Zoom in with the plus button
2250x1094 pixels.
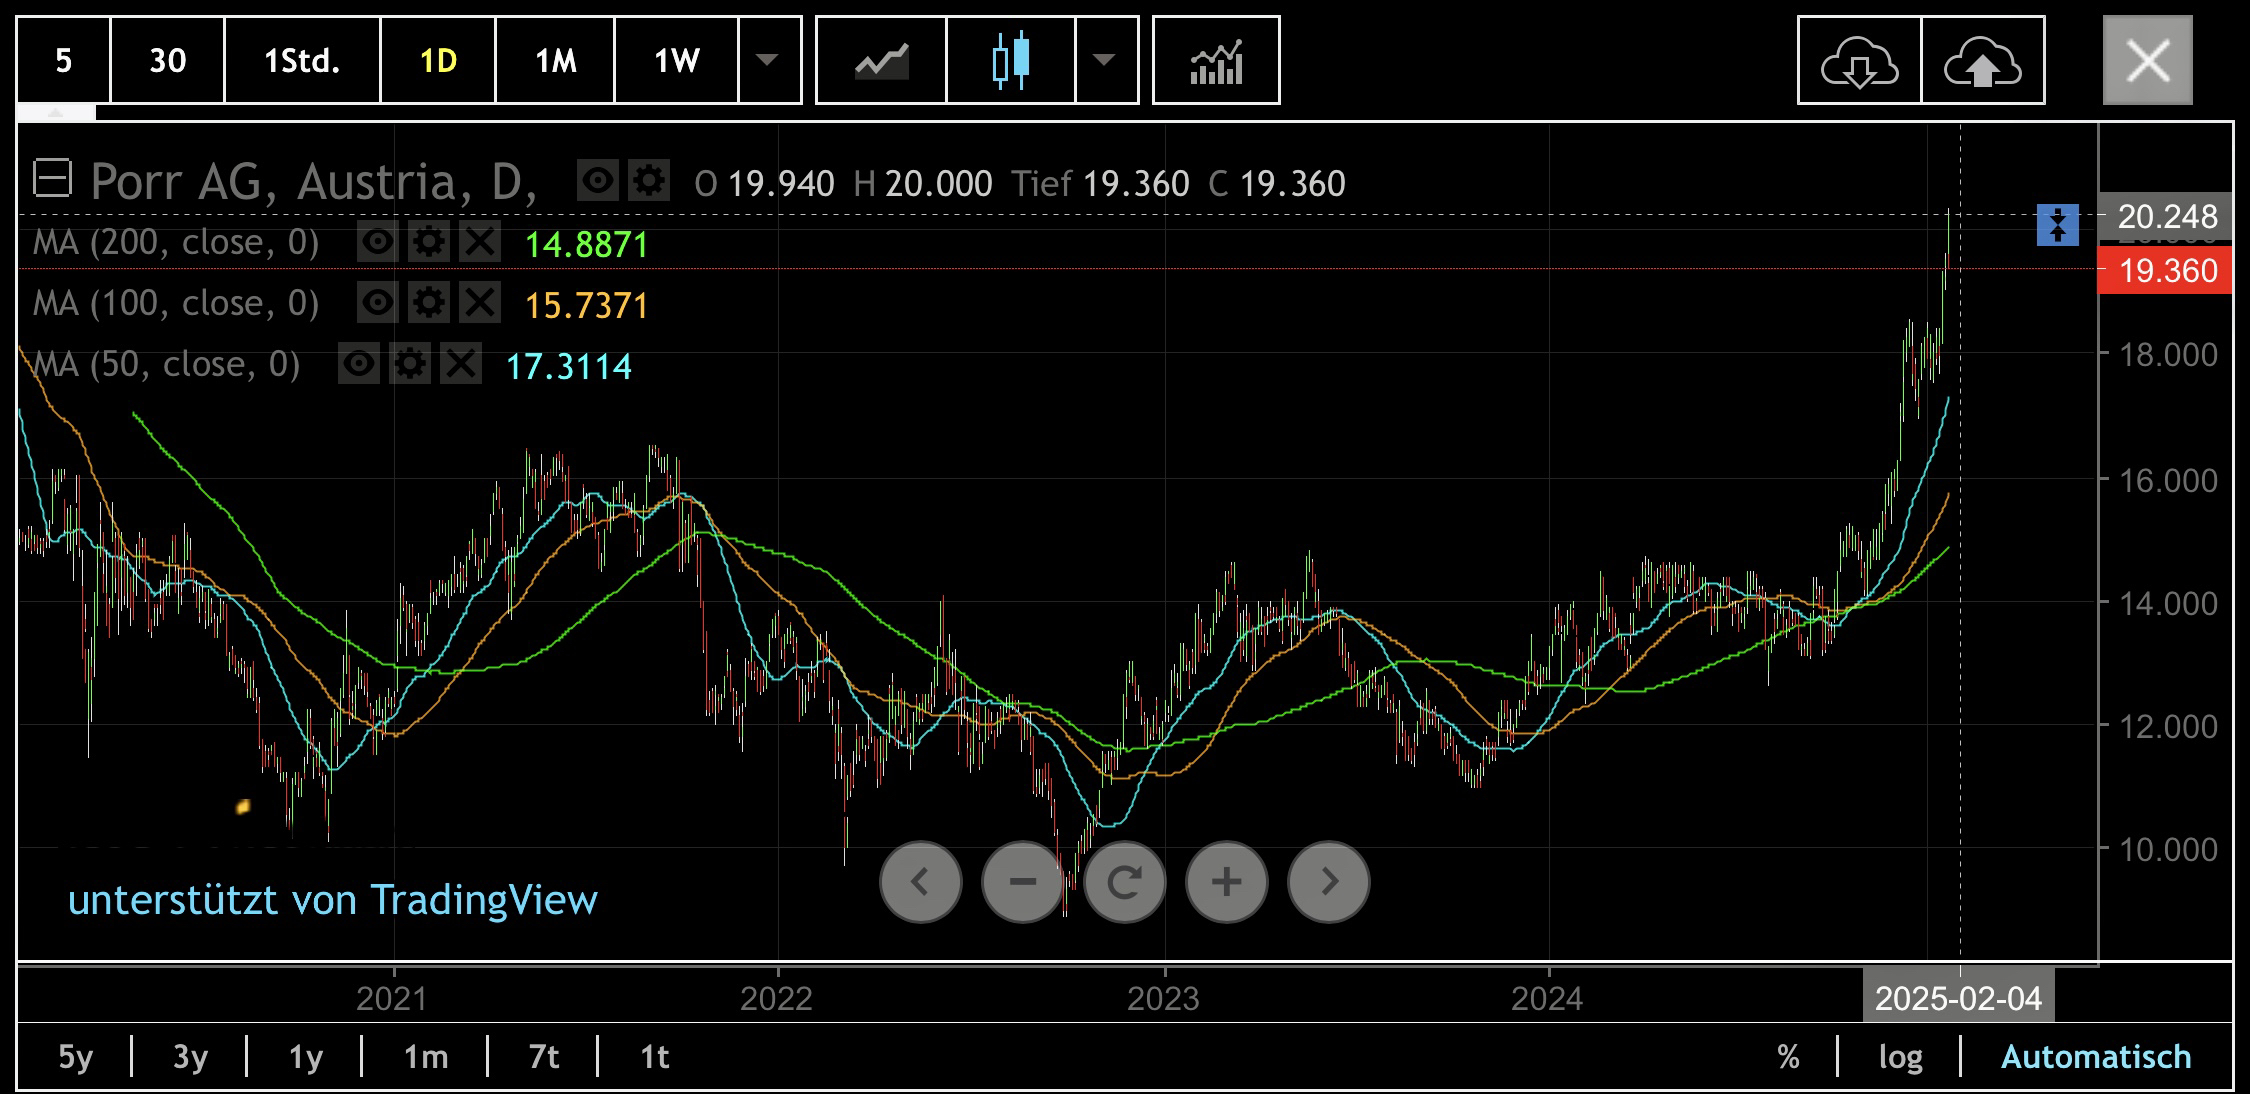point(1227,882)
